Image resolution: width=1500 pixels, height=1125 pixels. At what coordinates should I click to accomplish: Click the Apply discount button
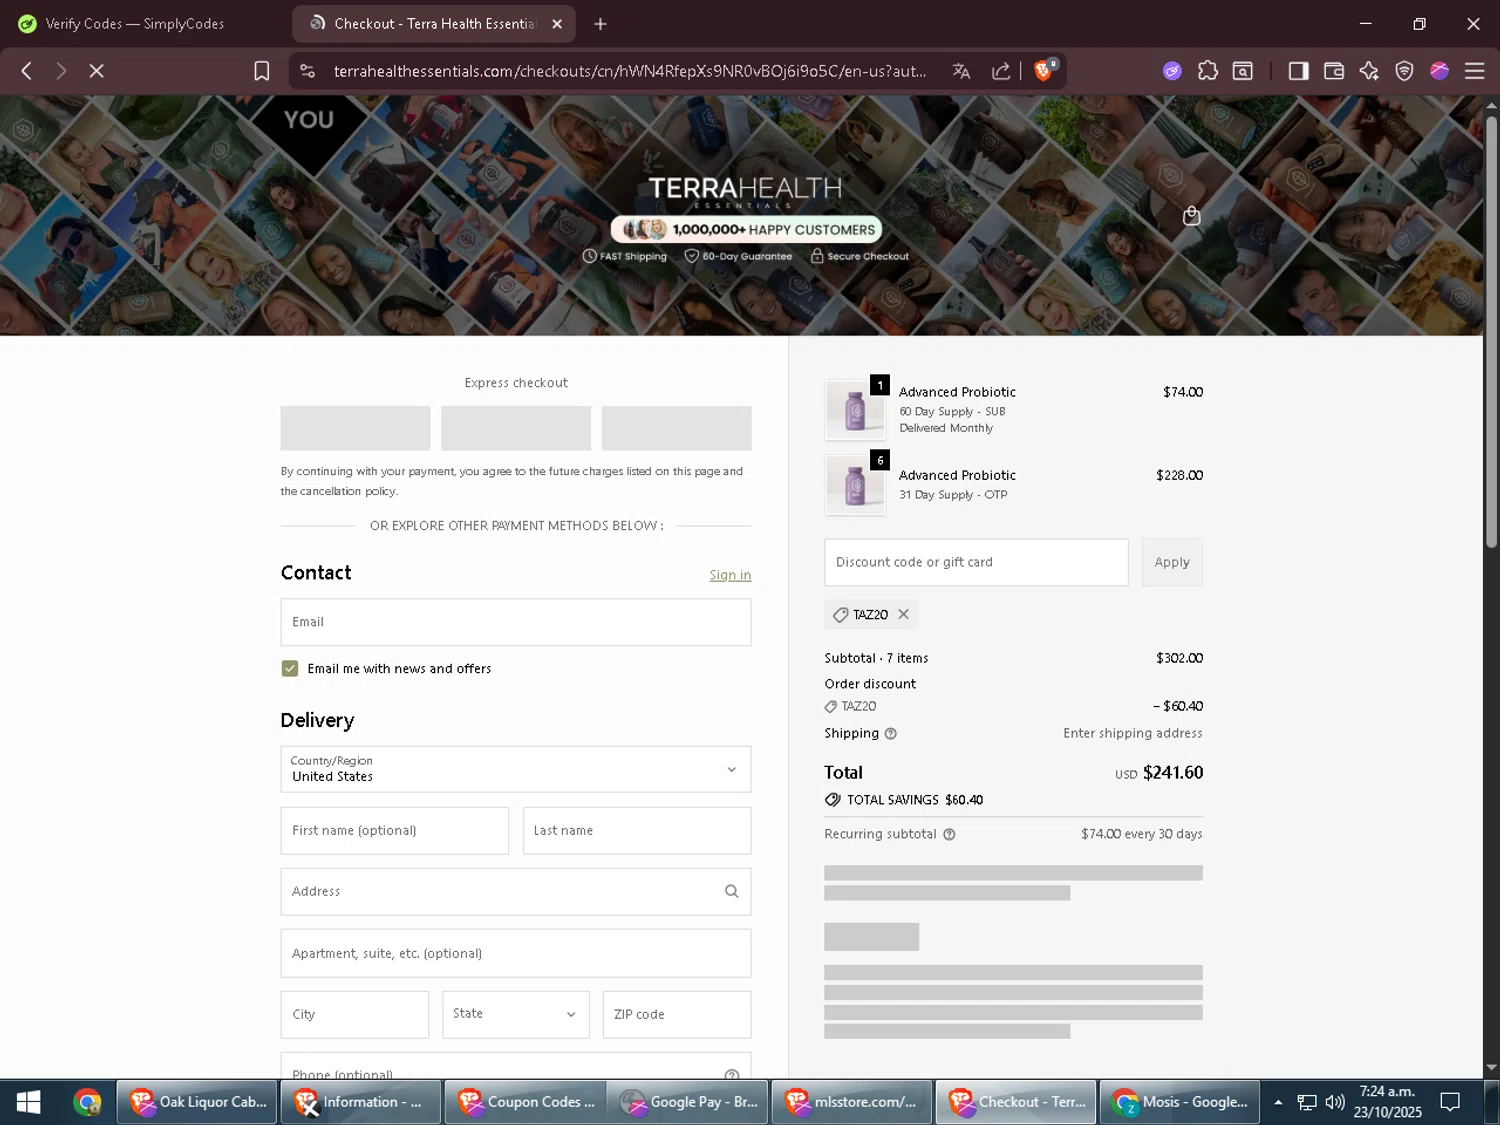(1172, 562)
